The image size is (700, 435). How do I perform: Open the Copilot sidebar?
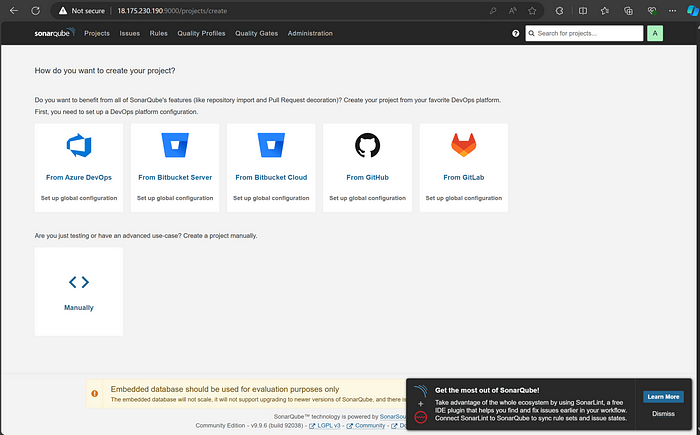click(692, 11)
